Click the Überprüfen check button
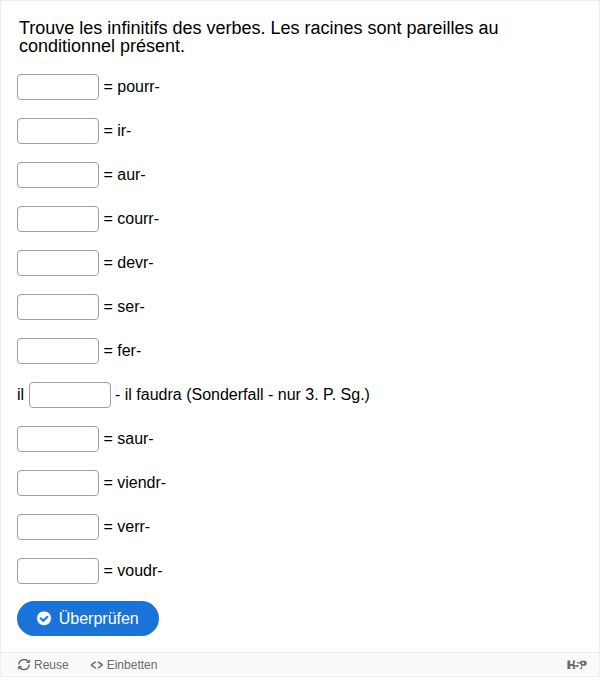 click(88, 619)
